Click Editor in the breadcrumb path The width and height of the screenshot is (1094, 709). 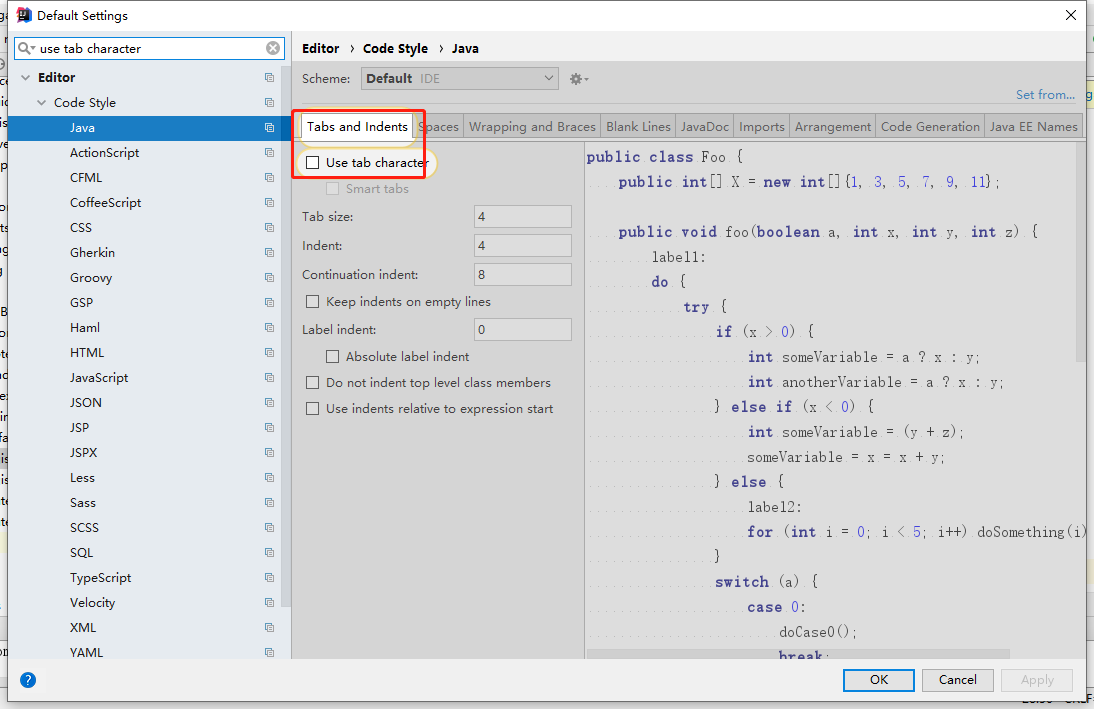click(320, 48)
